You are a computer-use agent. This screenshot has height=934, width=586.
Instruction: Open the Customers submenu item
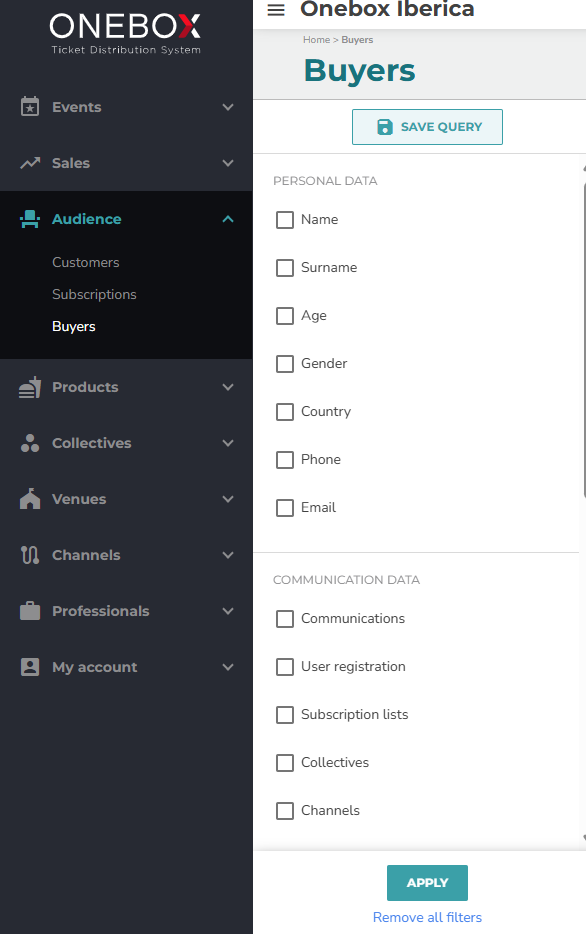86,262
